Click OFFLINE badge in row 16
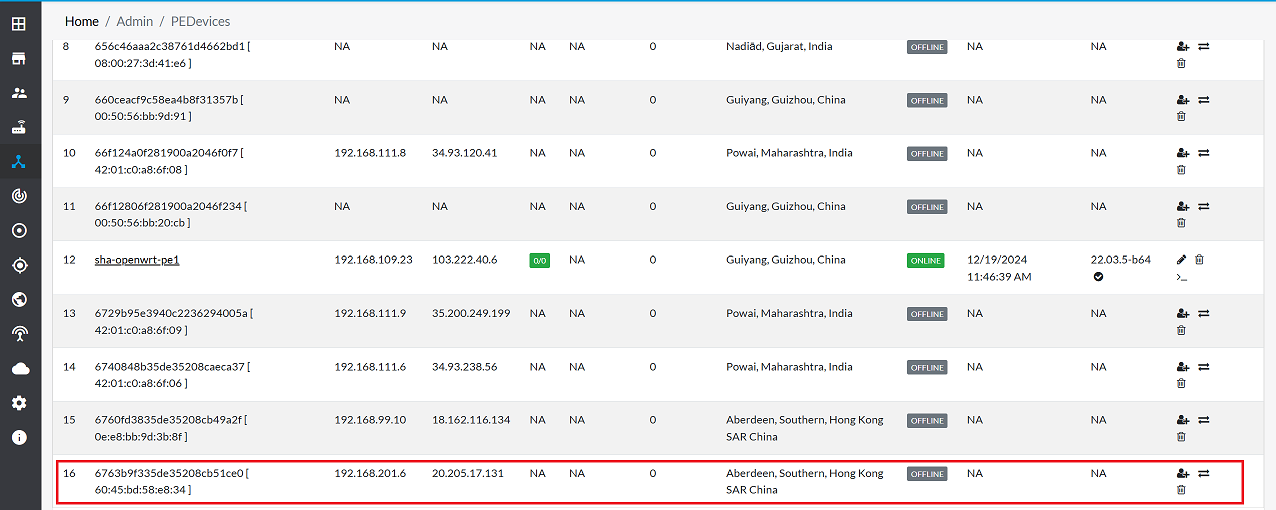The image size is (1276, 510). coord(927,474)
